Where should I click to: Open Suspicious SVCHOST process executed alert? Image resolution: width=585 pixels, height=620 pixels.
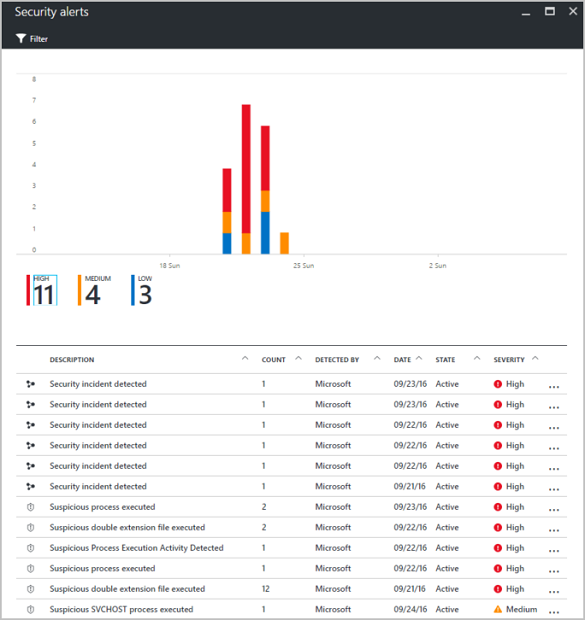point(121,609)
